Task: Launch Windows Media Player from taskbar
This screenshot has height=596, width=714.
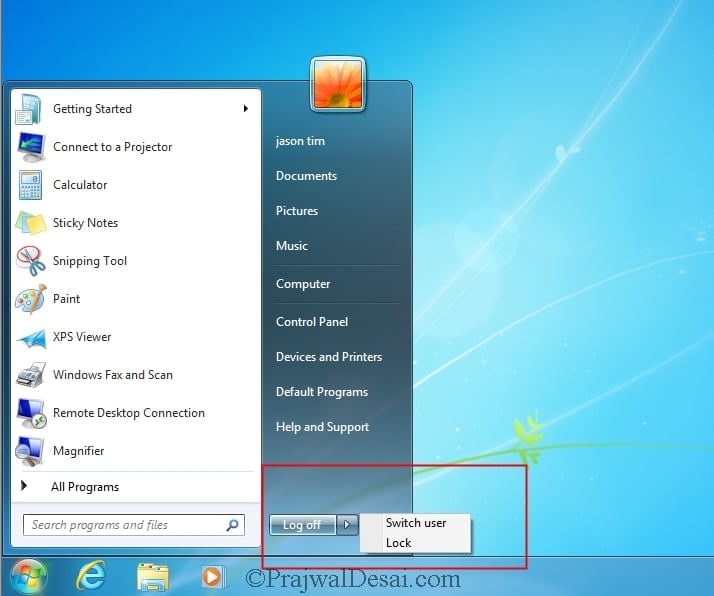Action: coord(213,577)
